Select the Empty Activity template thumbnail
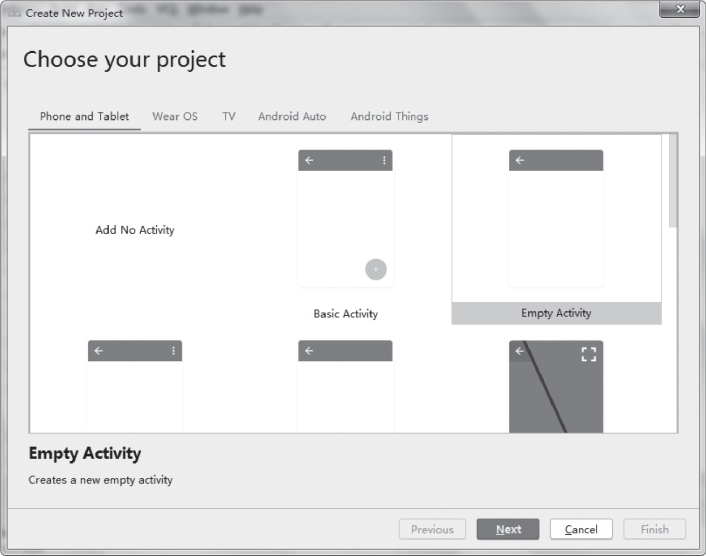The image size is (706, 556). (556, 218)
